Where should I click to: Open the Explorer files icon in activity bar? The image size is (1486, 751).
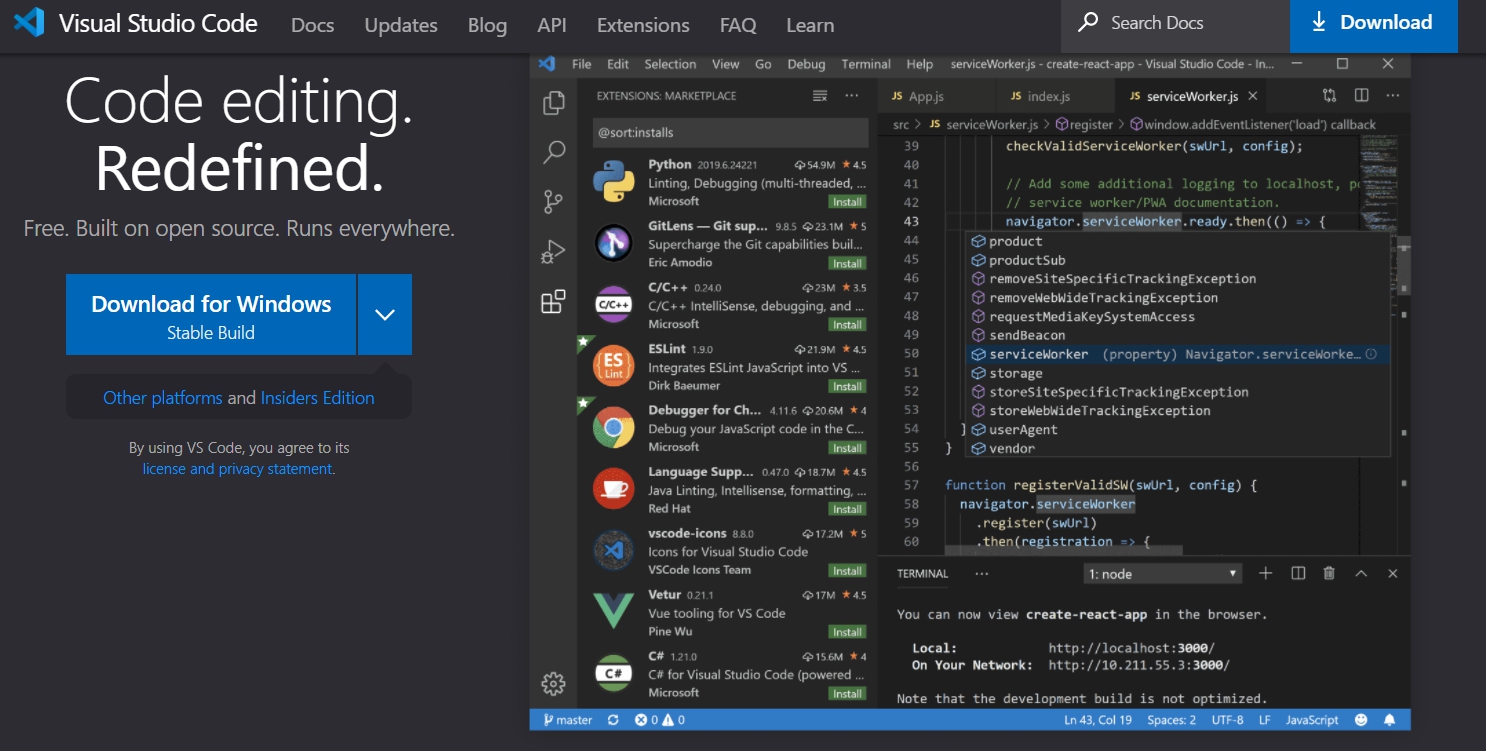(553, 103)
